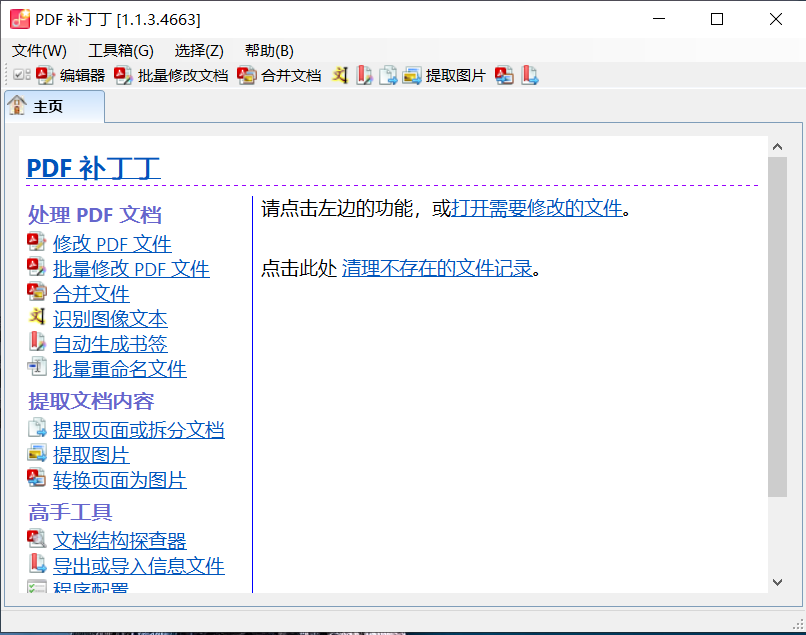Open 转换页面为图片 via its sidebar icon
The height and width of the screenshot is (635, 806).
[x=36, y=479]
